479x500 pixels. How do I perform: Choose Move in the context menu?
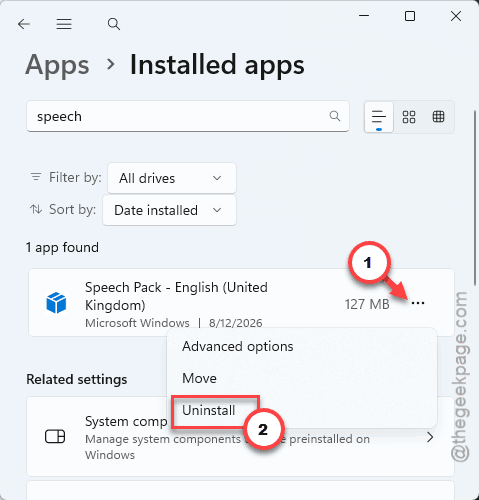coord(199,378)
